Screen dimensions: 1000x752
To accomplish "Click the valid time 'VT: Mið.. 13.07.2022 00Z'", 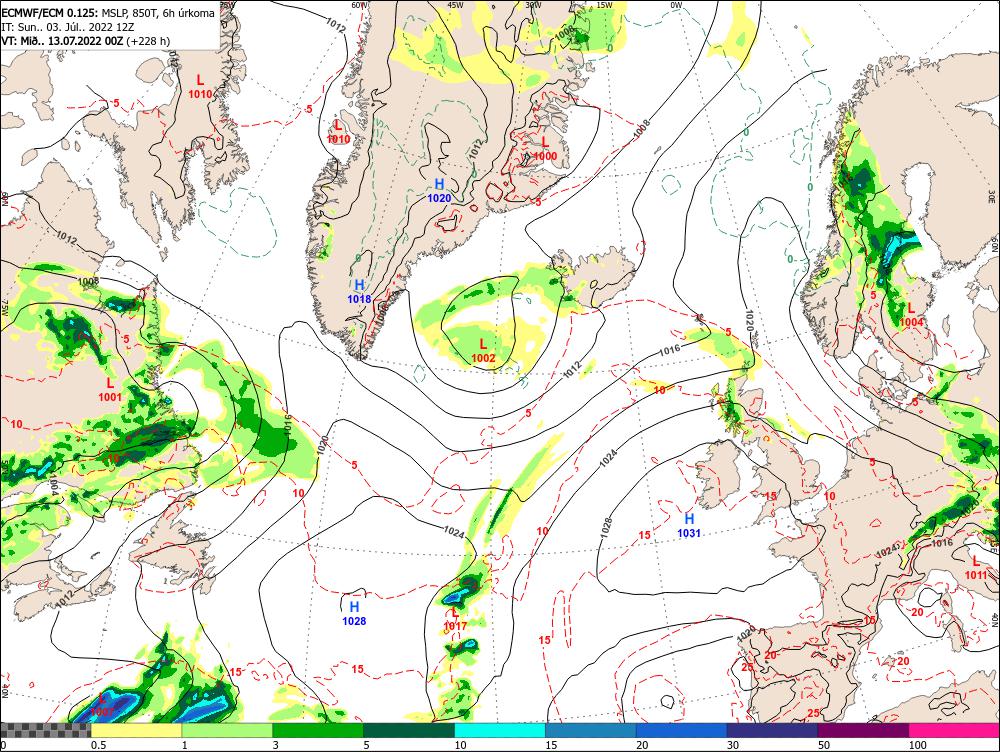I will click(62, 41).
